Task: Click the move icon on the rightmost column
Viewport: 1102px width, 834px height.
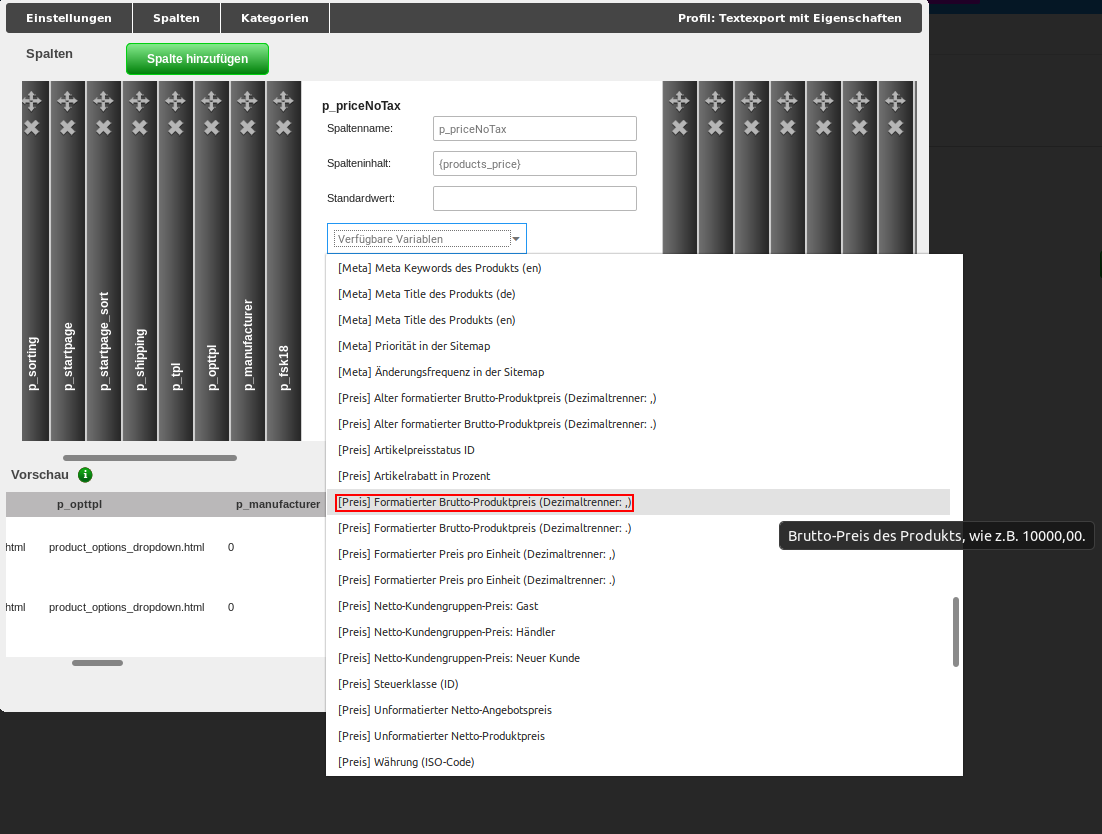Action: pos(893,98)
